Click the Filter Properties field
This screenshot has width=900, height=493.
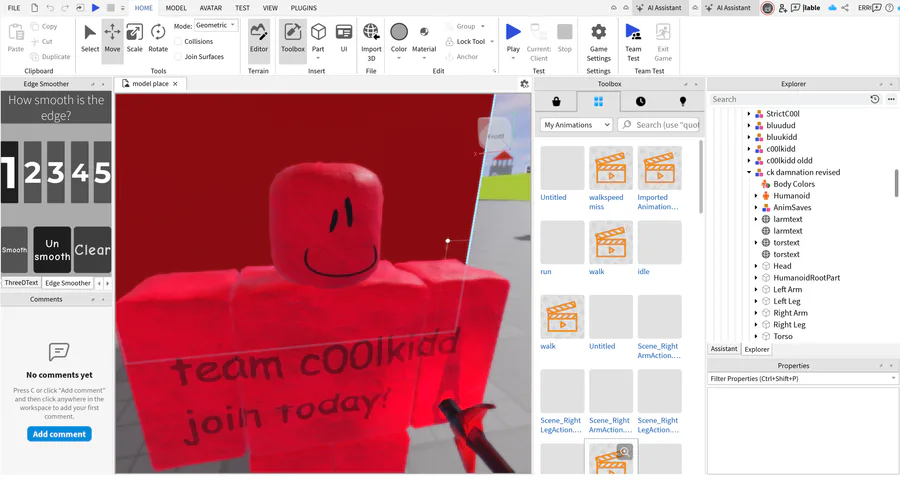(x=802, y=379)
